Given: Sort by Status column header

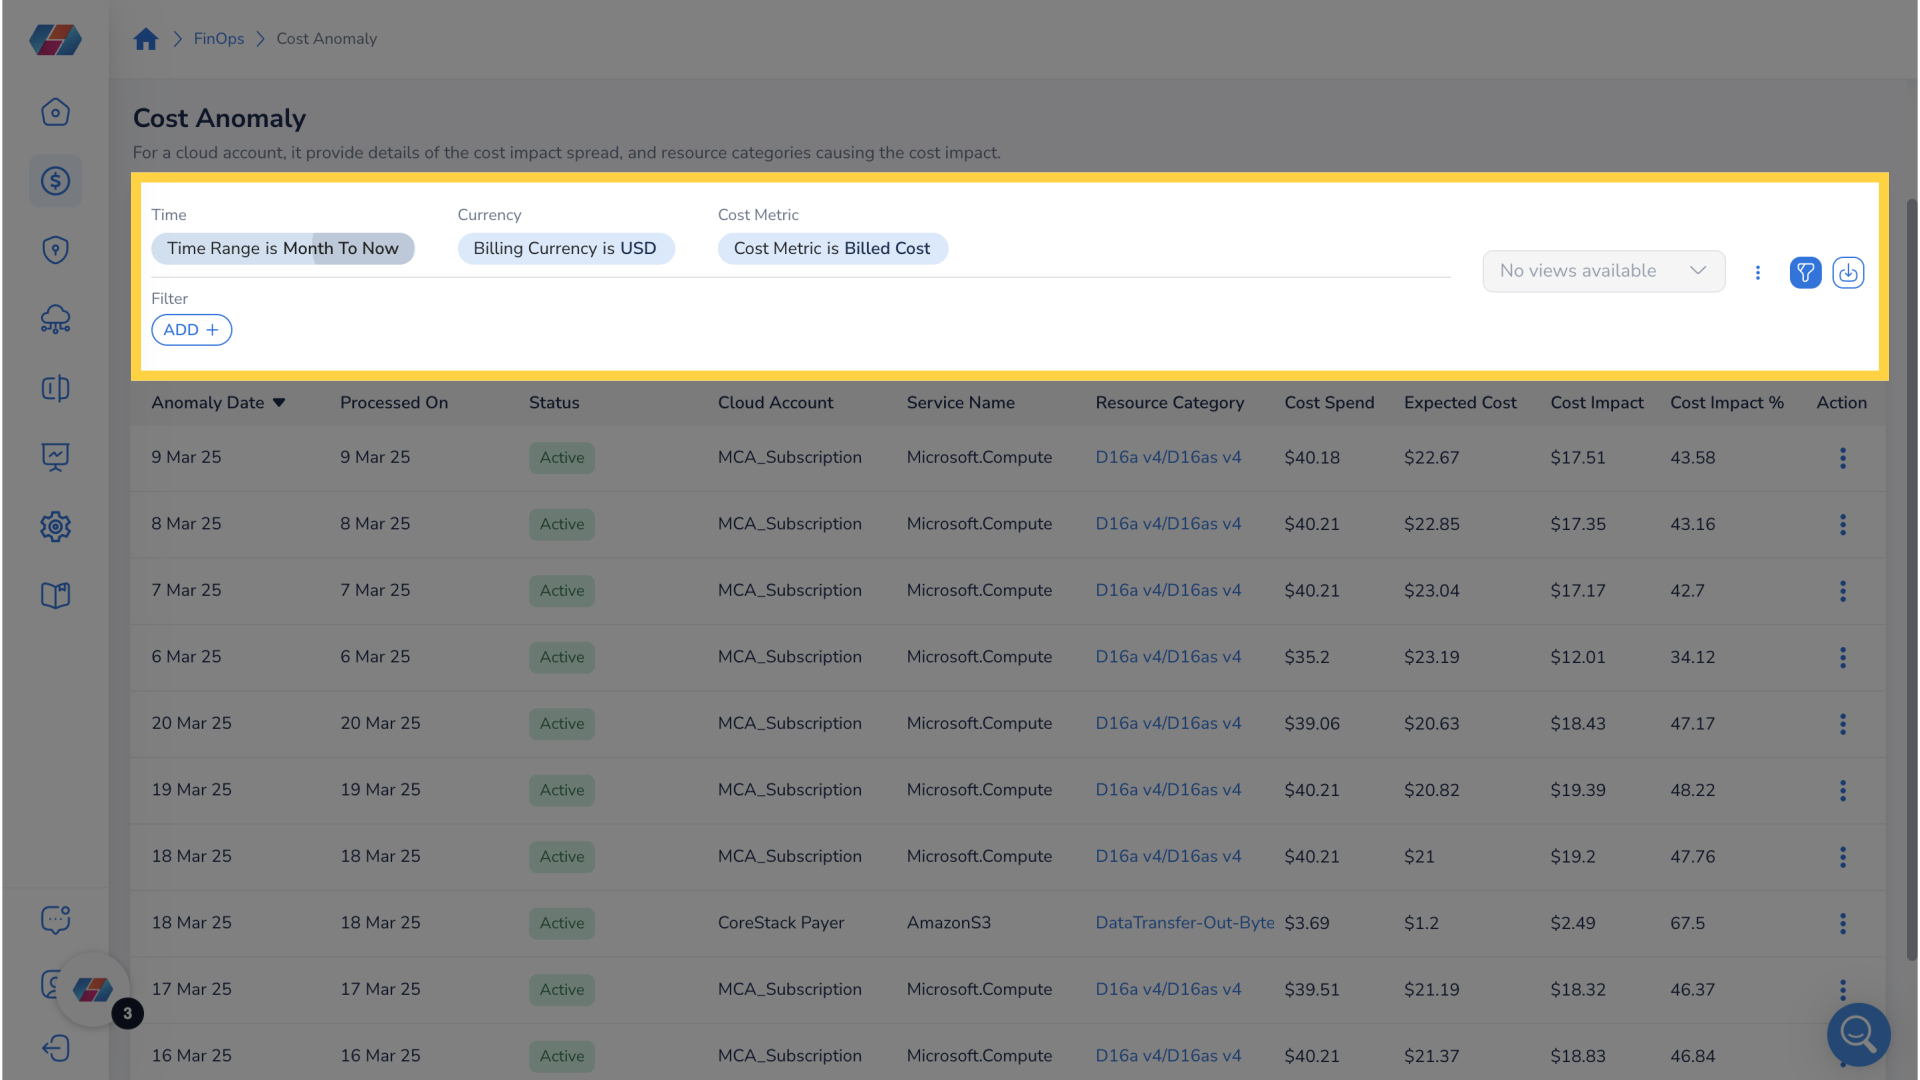Looking at the screenshot, I should coord(554,403).
